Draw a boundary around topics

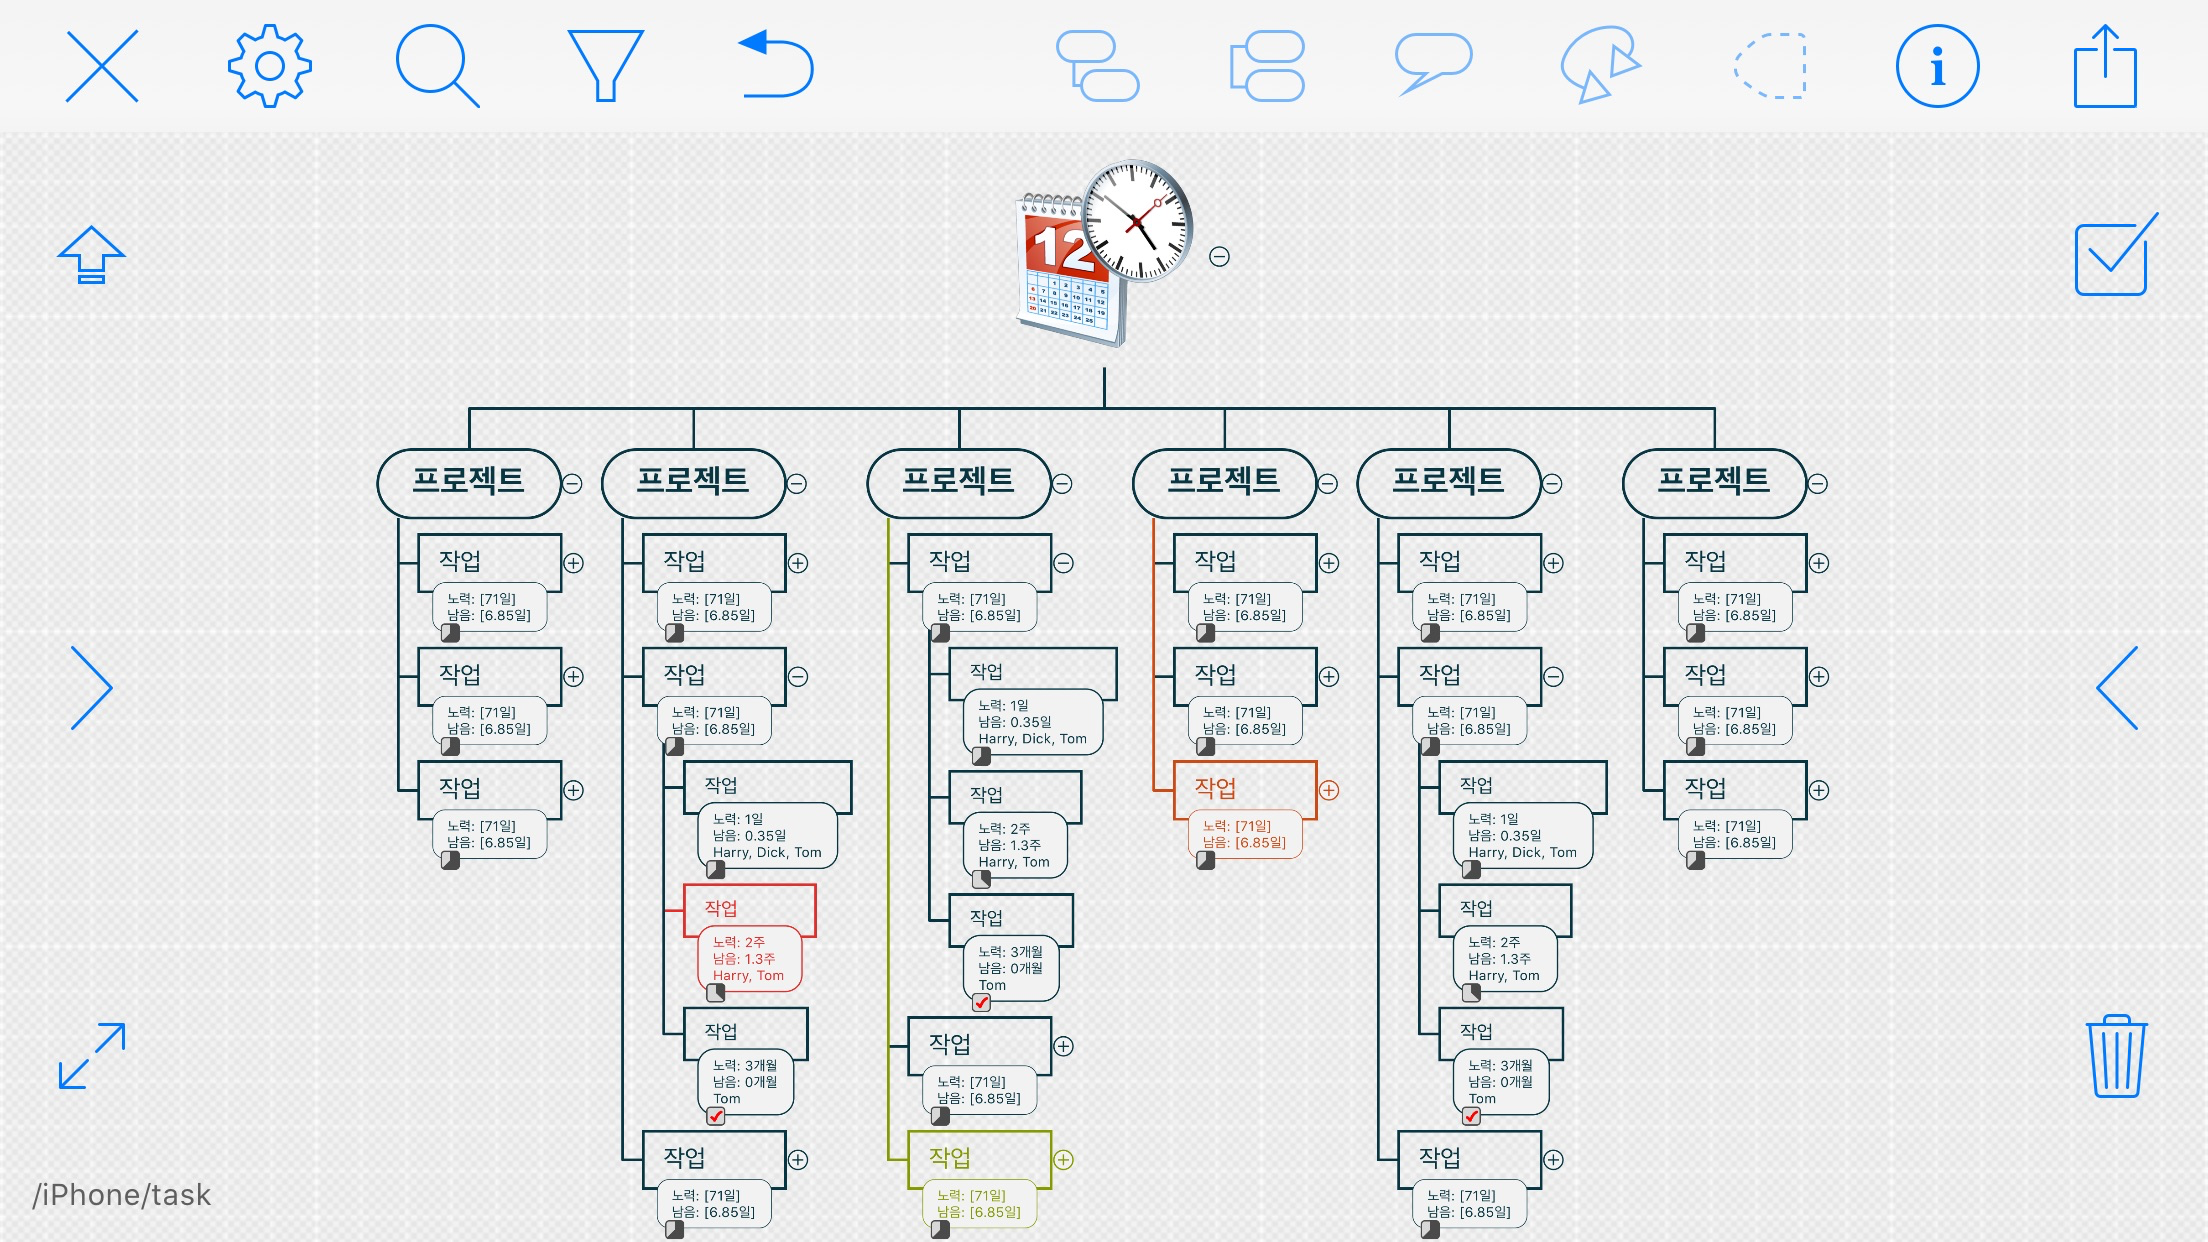(x=1770, y=64)
